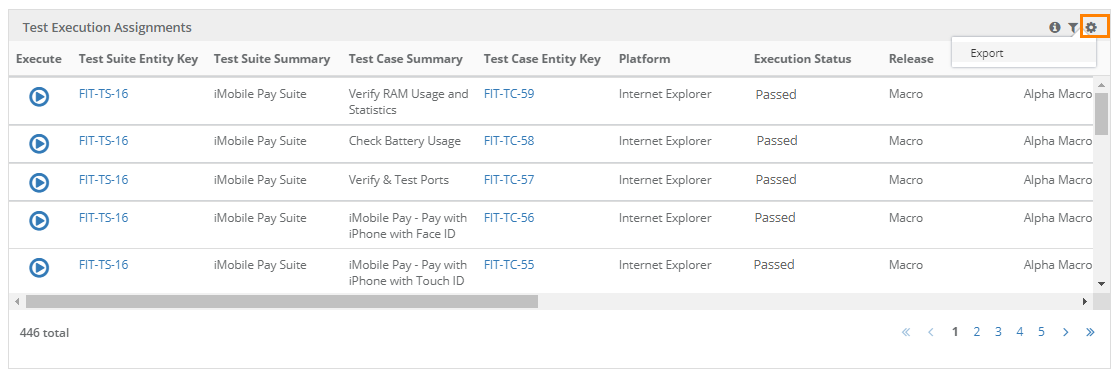Go to page 2
Screen dimensions: 1113x372
(977, 332)
